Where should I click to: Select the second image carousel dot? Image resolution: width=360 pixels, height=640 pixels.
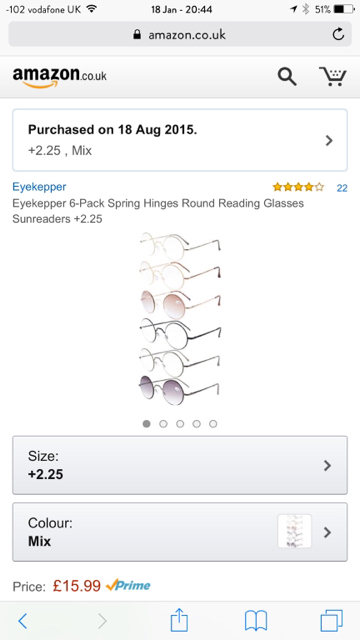(163, 424)
